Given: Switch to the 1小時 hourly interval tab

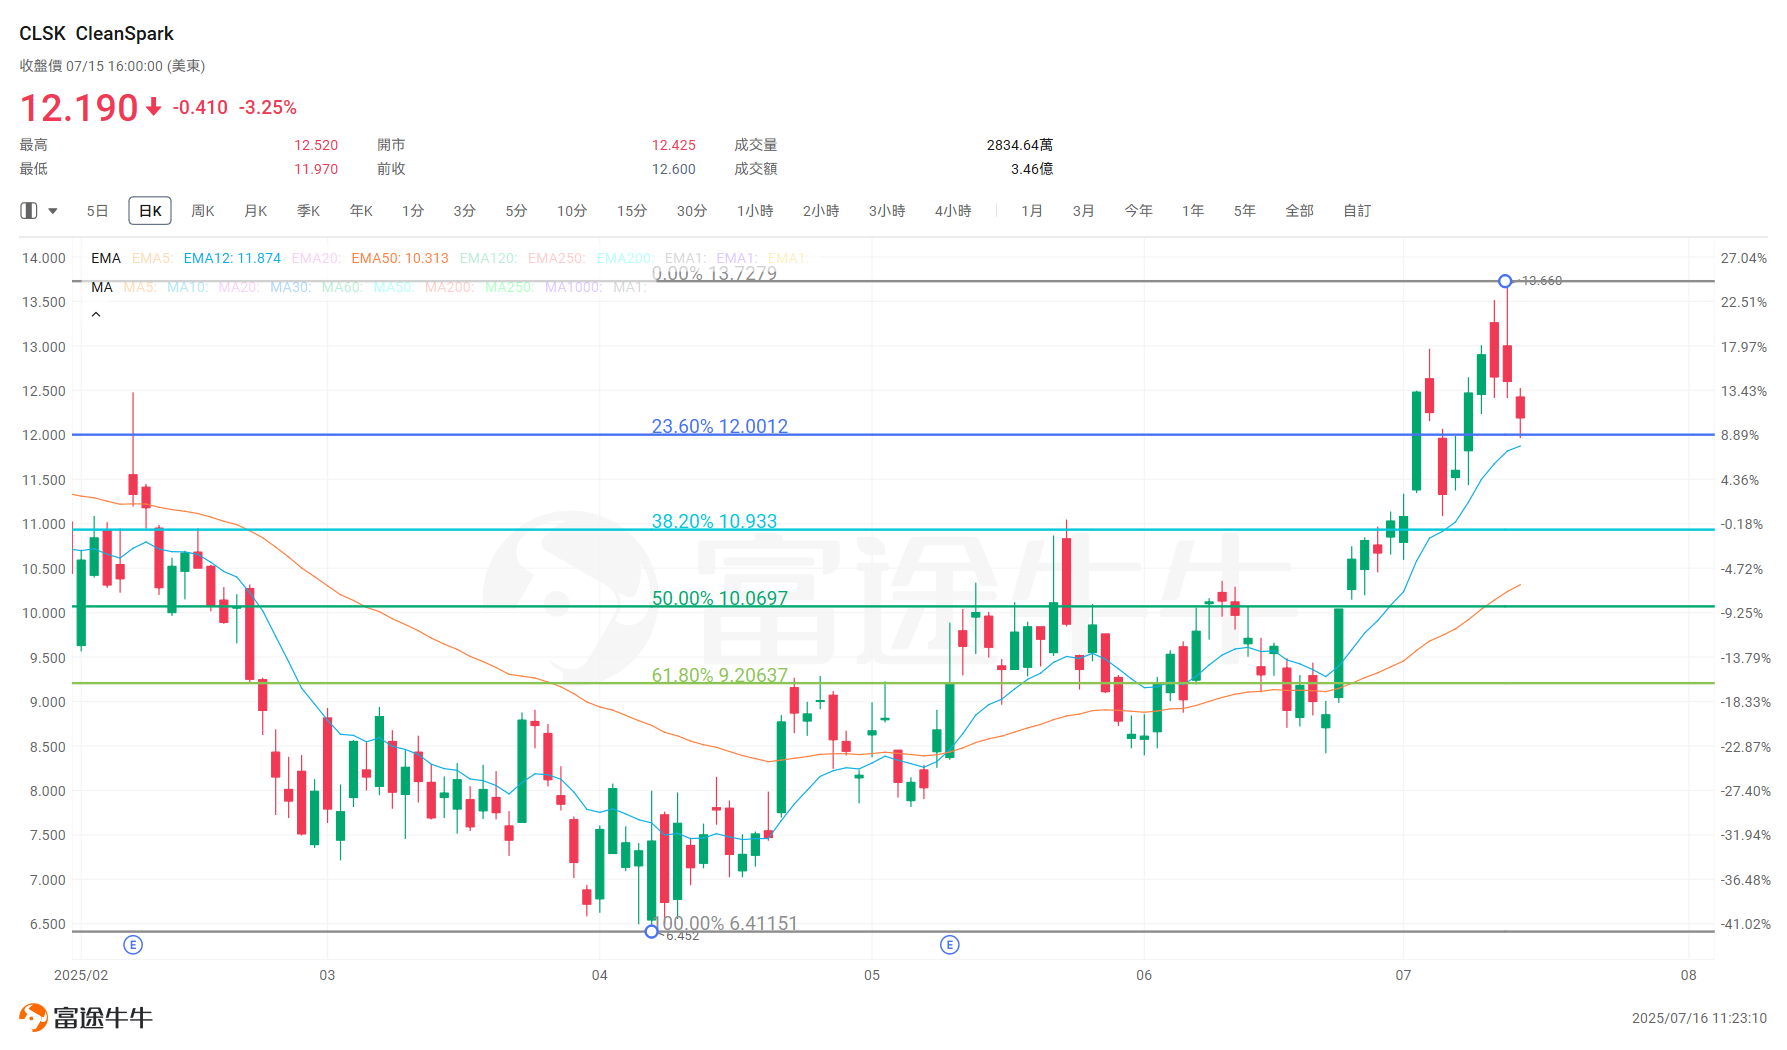Looking at the screenshot, I should [x=755, y=210].
